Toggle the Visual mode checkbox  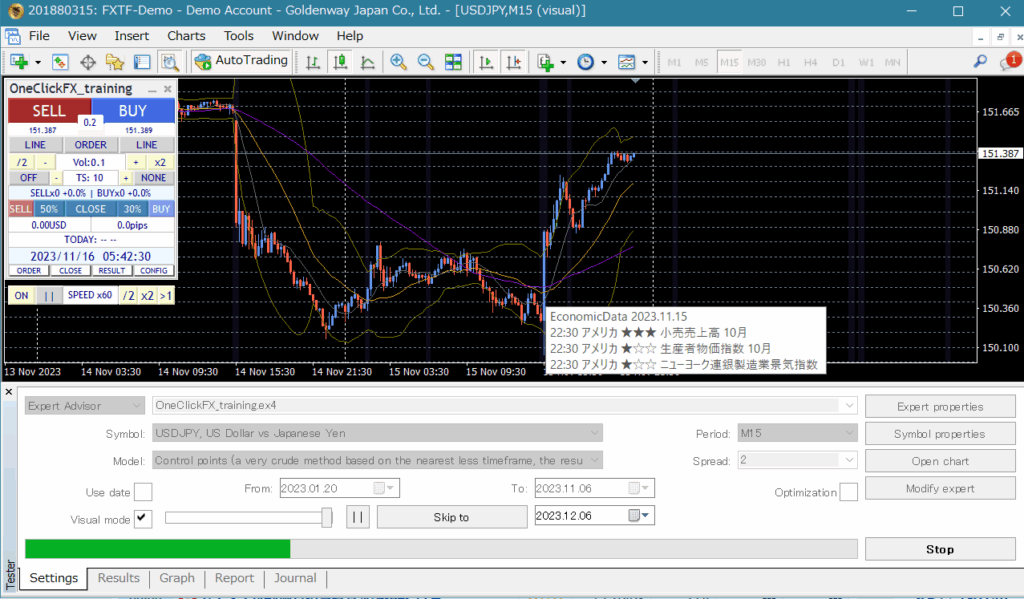pos(143,518)
